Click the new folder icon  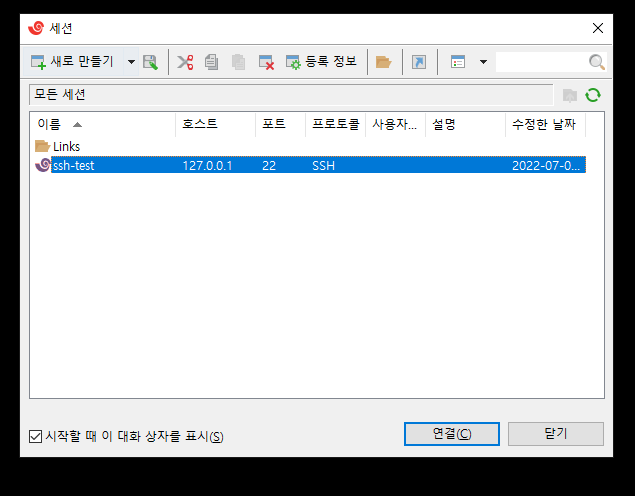(x=383, y=62)
